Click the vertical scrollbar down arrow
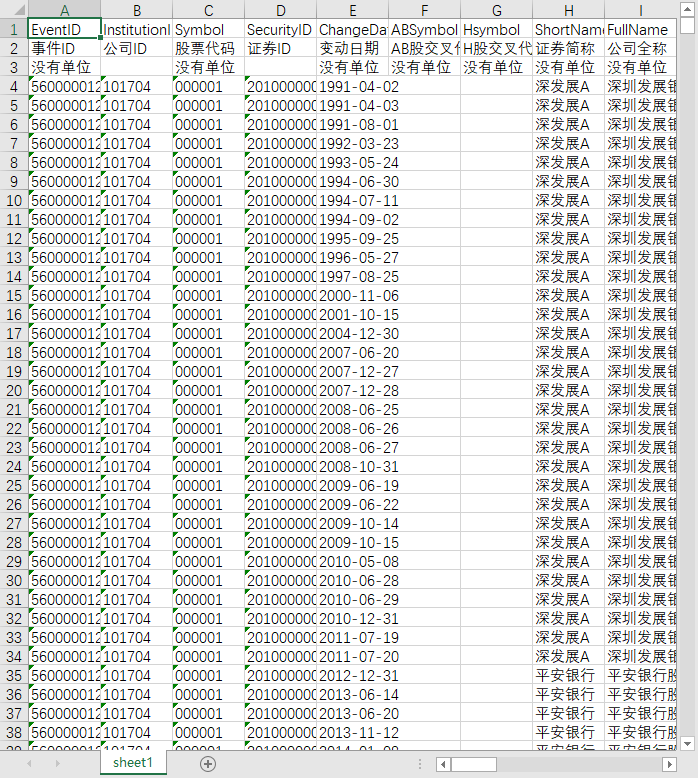Image resolution: width=698 pixels, height=778 pixels. click(x=687, y=744)
